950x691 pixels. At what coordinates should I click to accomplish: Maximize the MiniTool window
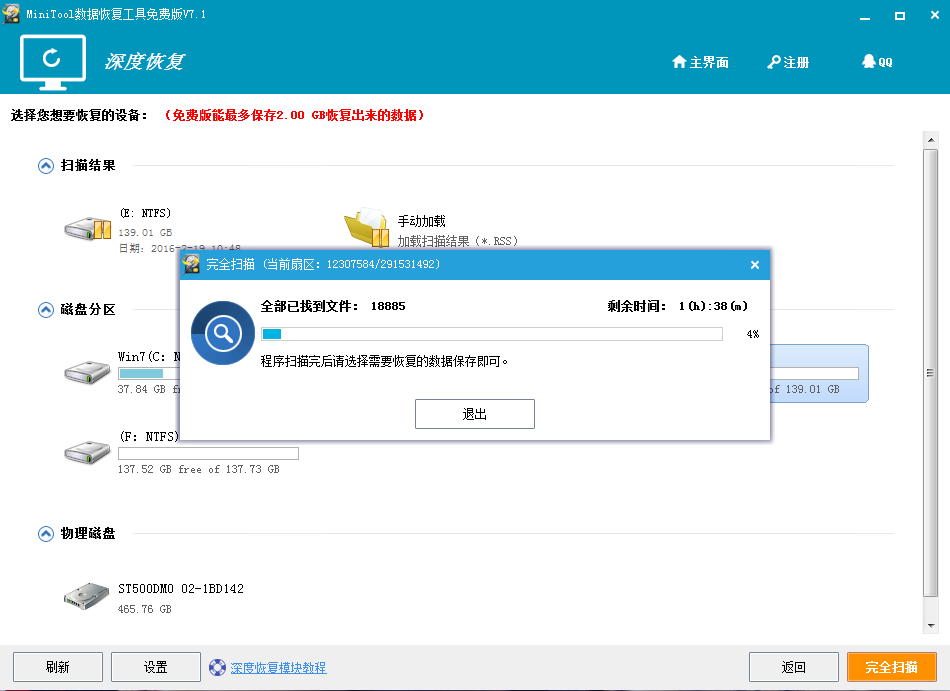point(900,16)
